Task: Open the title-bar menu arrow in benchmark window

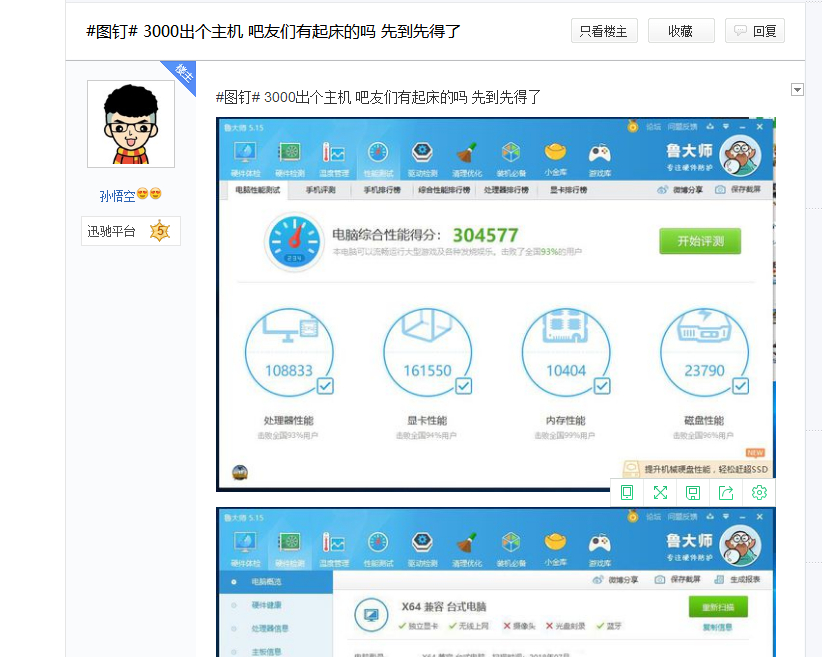Action: 726,127
